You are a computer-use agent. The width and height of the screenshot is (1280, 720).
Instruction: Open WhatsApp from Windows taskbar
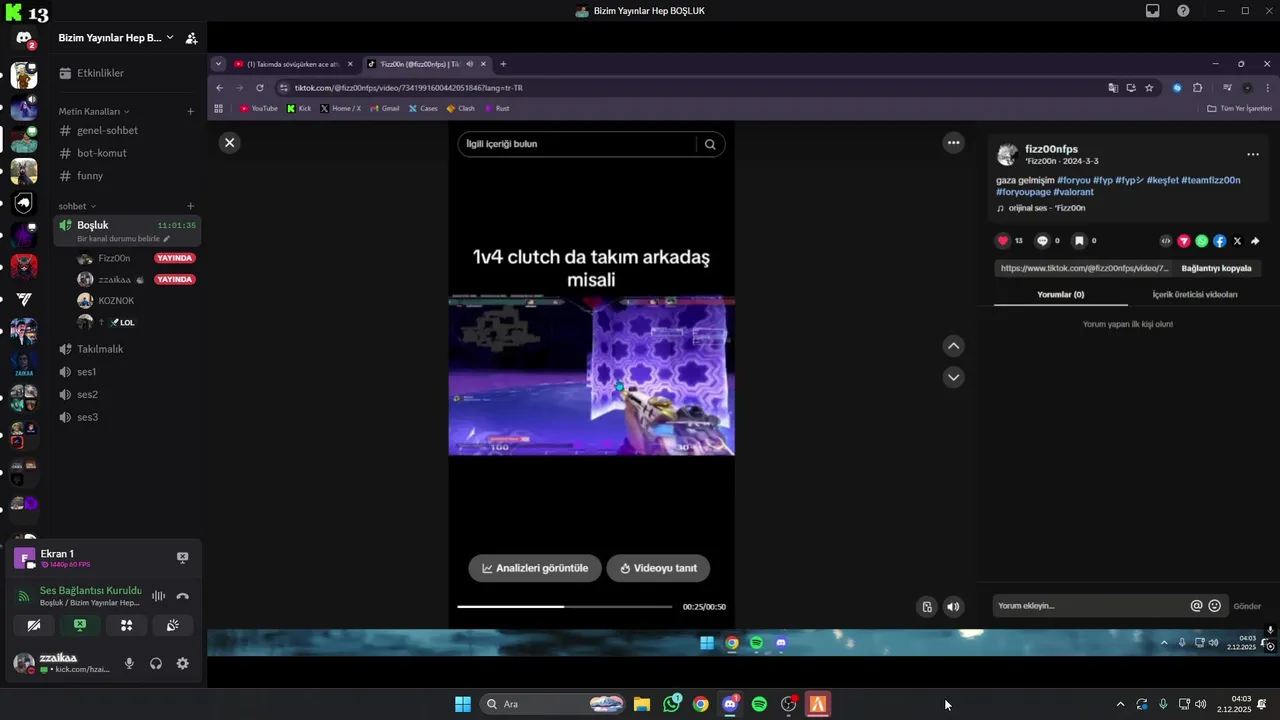point(672,704)
